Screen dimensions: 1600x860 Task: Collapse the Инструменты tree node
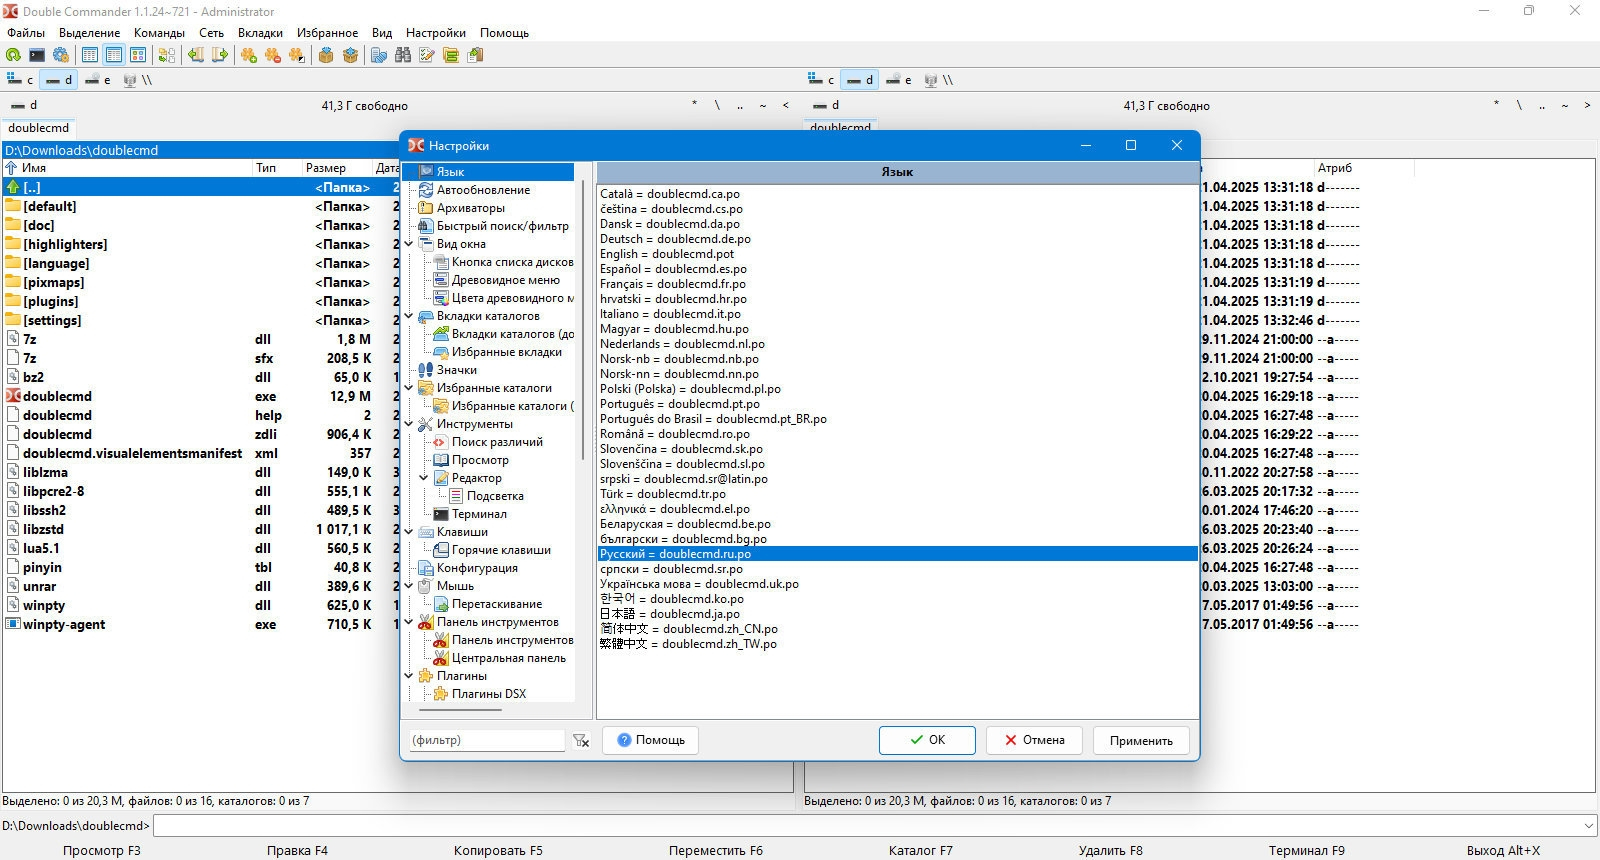409,424
